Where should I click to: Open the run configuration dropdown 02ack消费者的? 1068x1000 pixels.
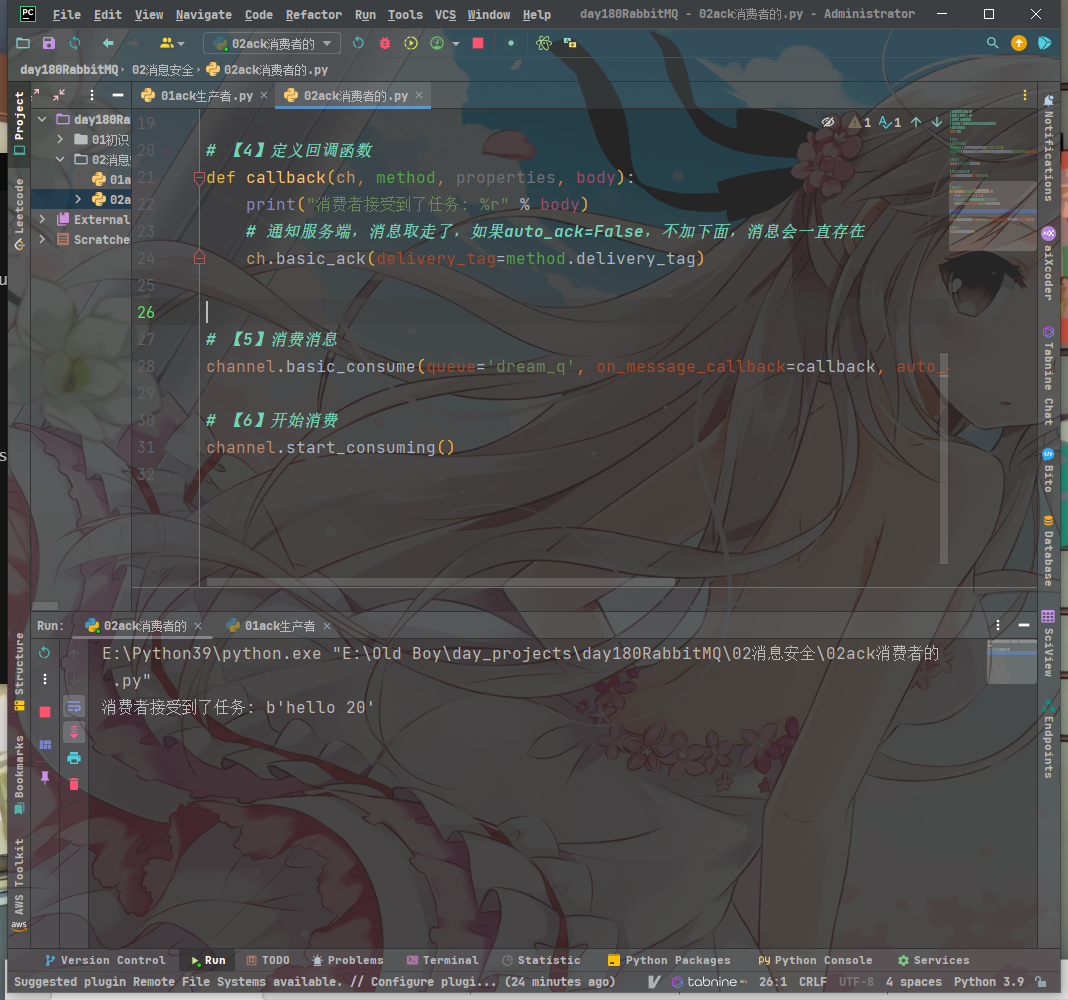point(272,44)
